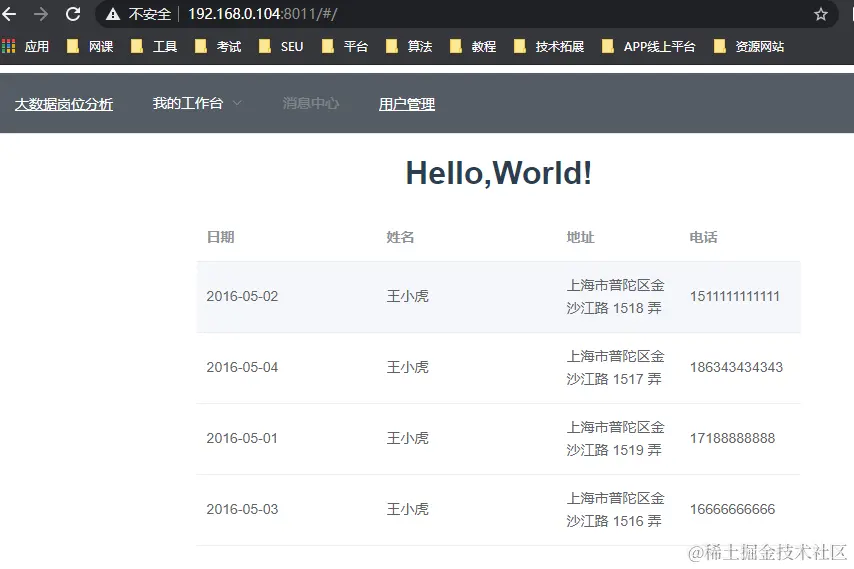Open the SEU bookmark folder
This screenshot has height=569, width=854.
click(x=281, y=47)
